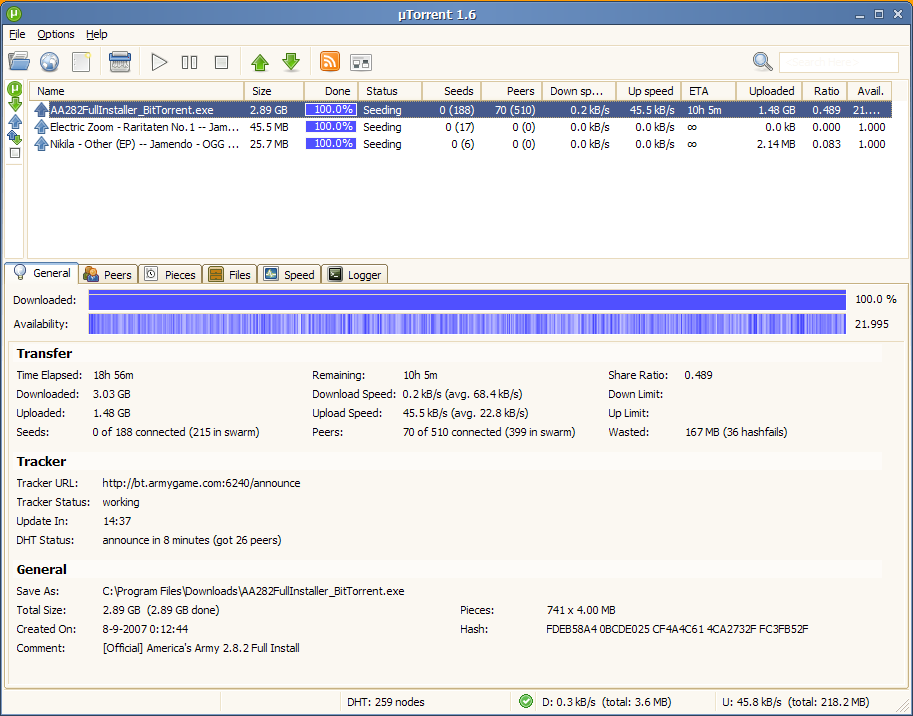Click into the Search Here input field
The height and width of the screenshot is (716, 913).
pyautogui.click(x=838, y=62)
